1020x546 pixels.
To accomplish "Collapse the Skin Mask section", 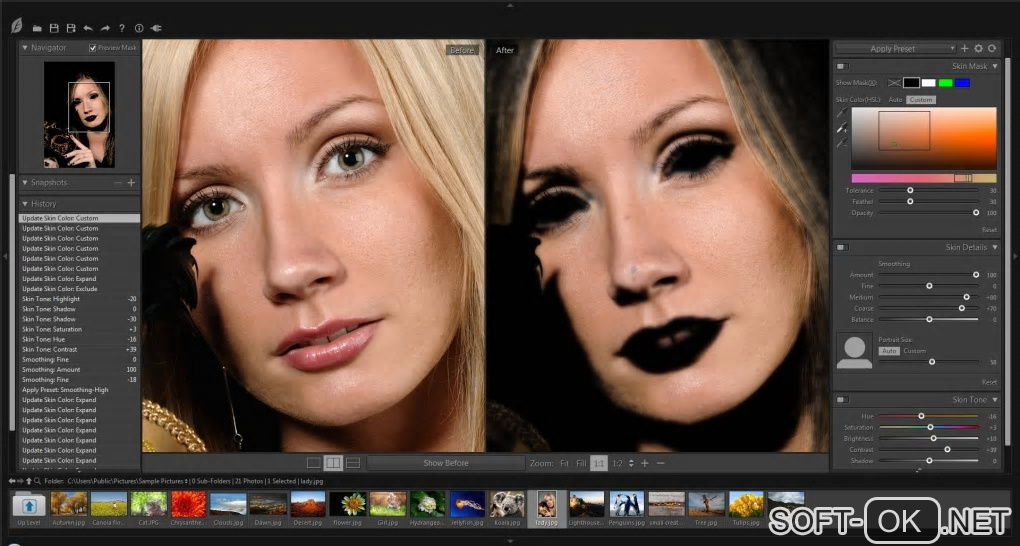I will click(995, 66).
